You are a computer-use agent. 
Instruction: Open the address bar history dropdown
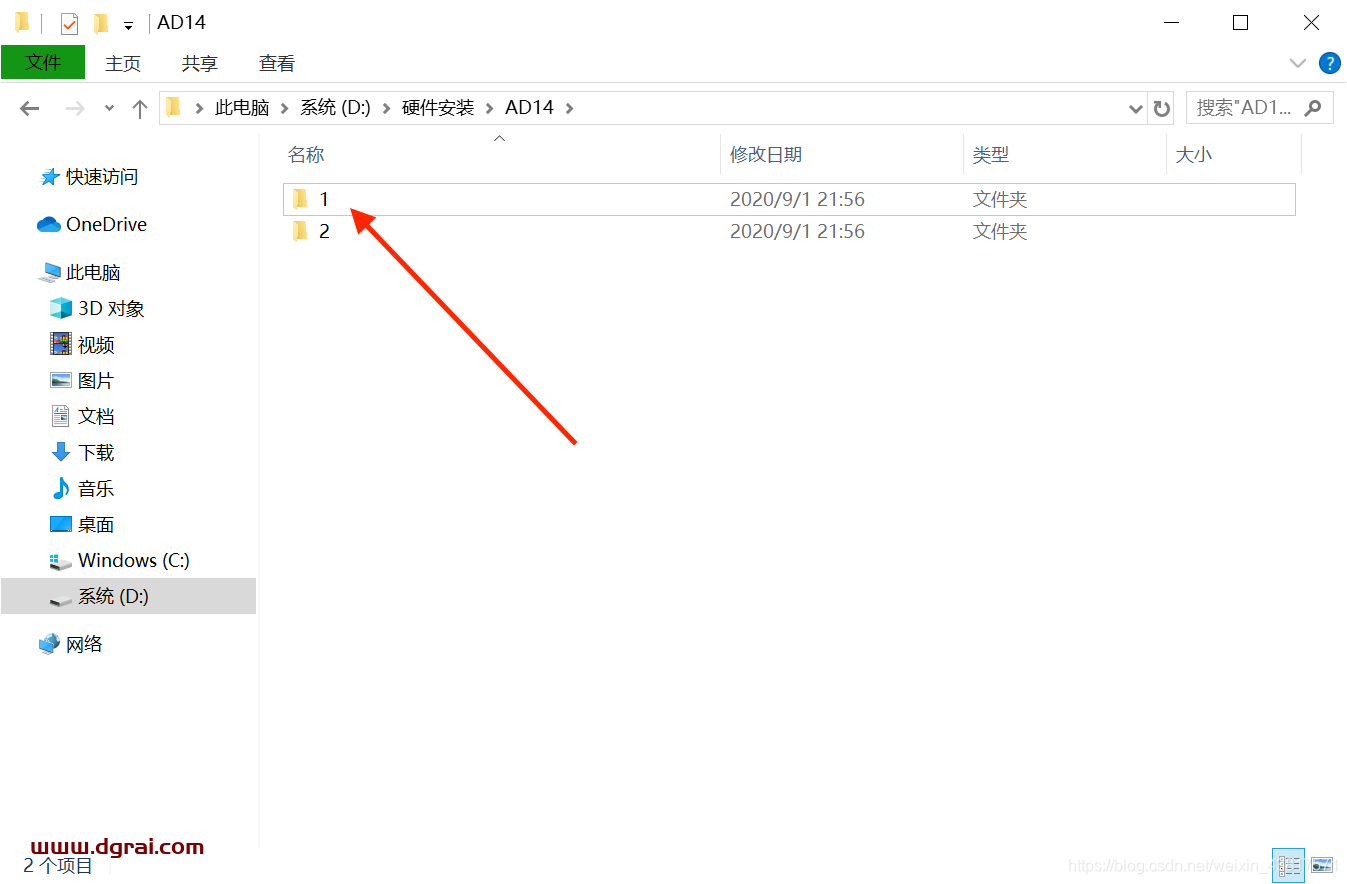[1136, 108]
